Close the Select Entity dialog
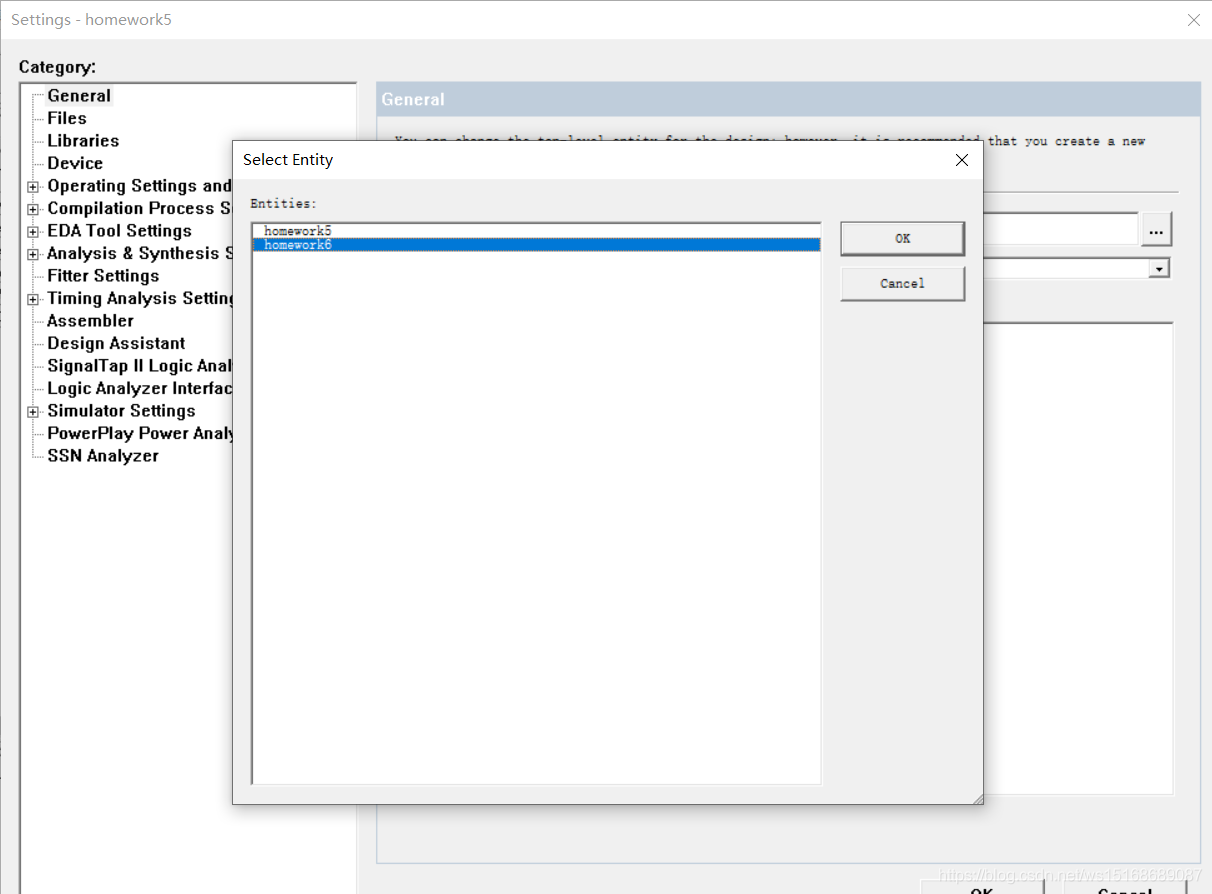The image size is (1212, 894). 961,160
